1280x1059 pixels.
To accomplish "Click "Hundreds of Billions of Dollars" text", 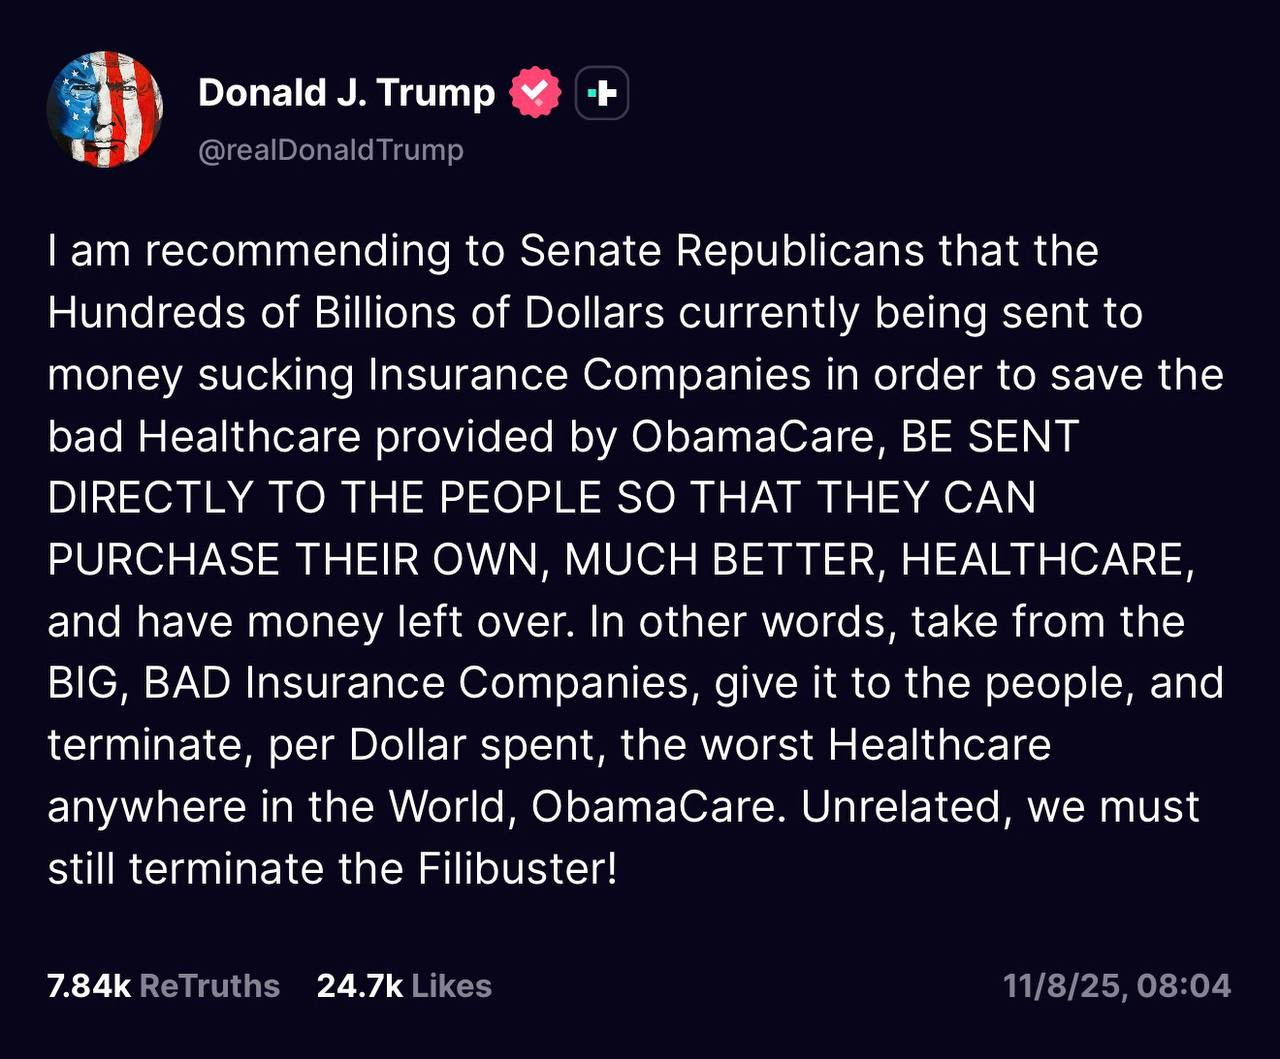I will click(x=355, y=313).
